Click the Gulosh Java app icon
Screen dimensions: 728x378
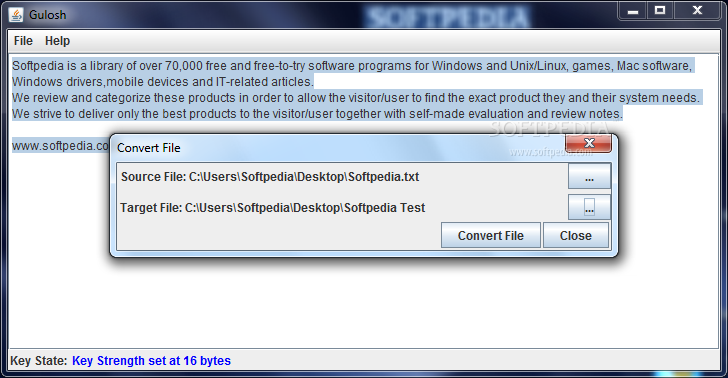click(x=16, y=15)
